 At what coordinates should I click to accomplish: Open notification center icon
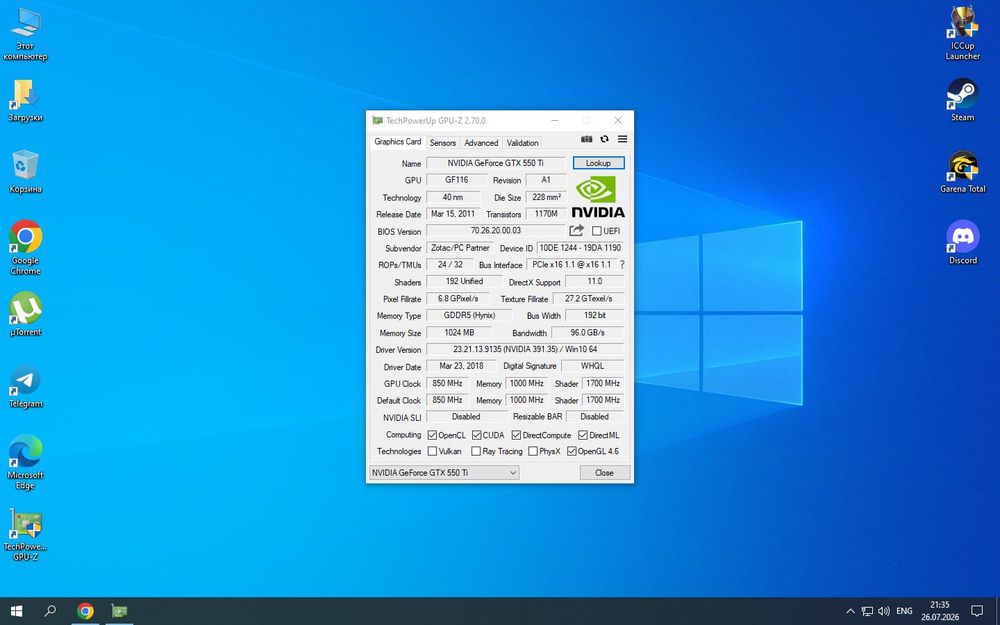(977, 611)
